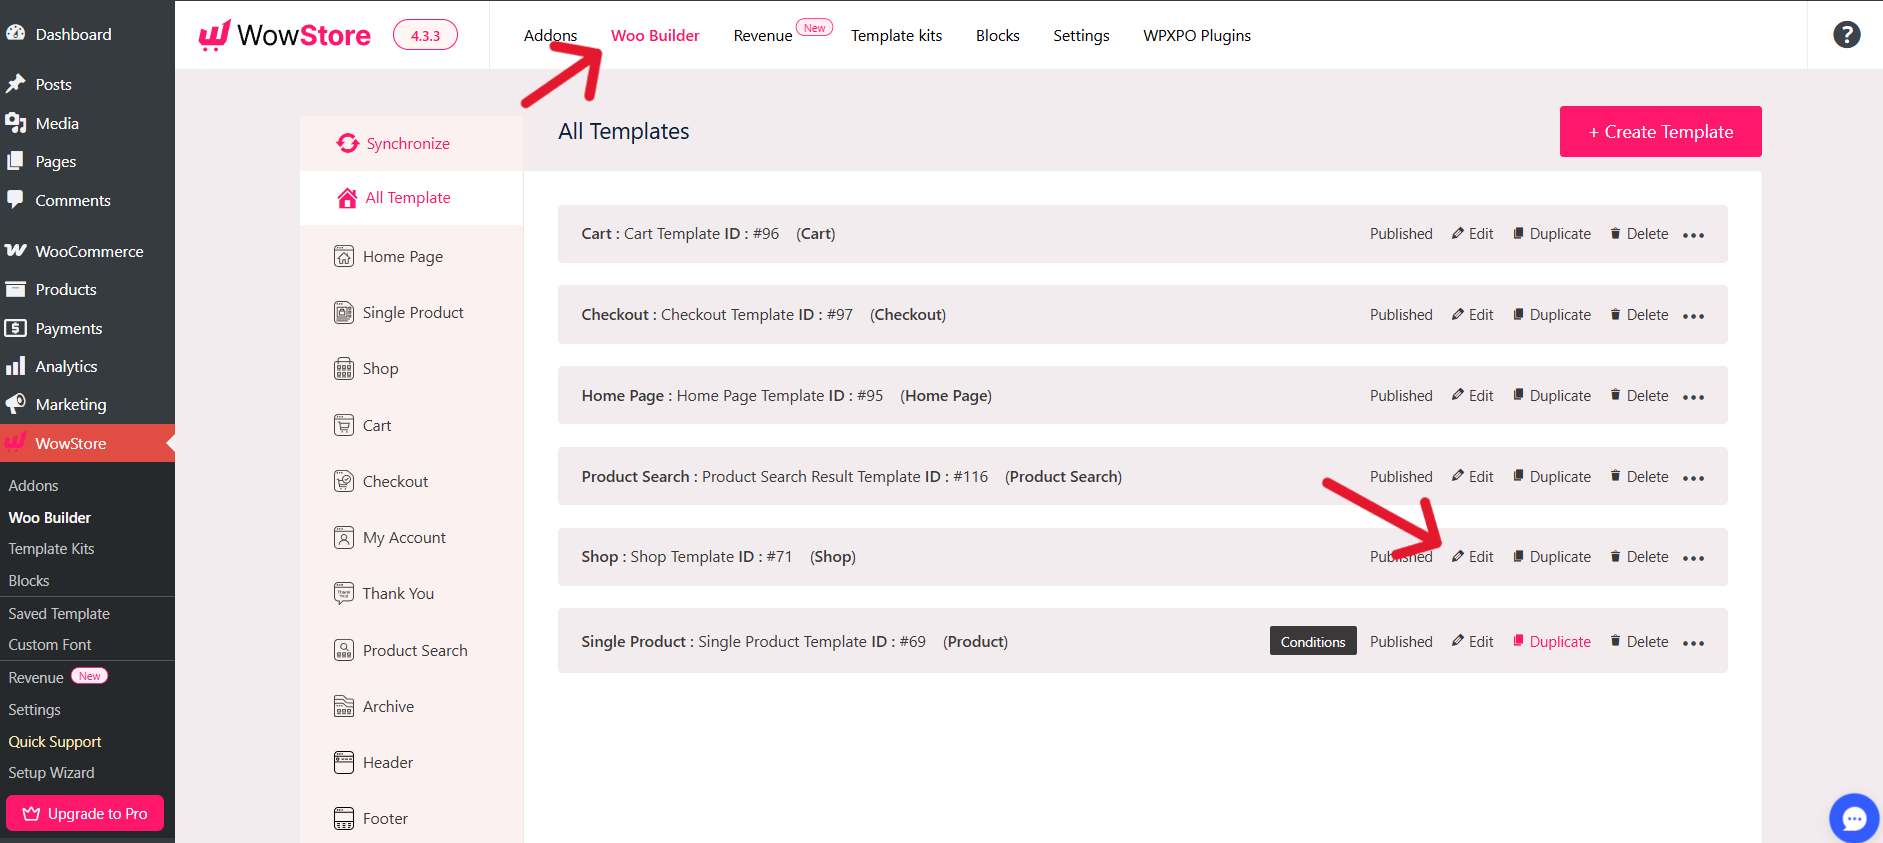Click Conditions on Single Product Template

[x=1313, y=641]
